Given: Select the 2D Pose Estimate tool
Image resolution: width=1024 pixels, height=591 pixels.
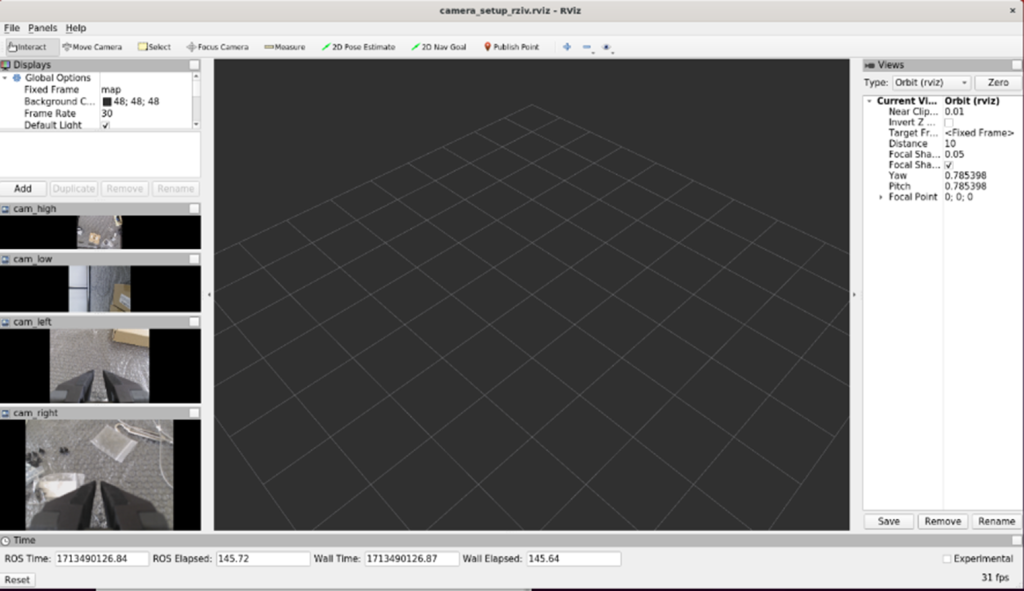Looking at the screenshot, I should click(x=358, y=47).
